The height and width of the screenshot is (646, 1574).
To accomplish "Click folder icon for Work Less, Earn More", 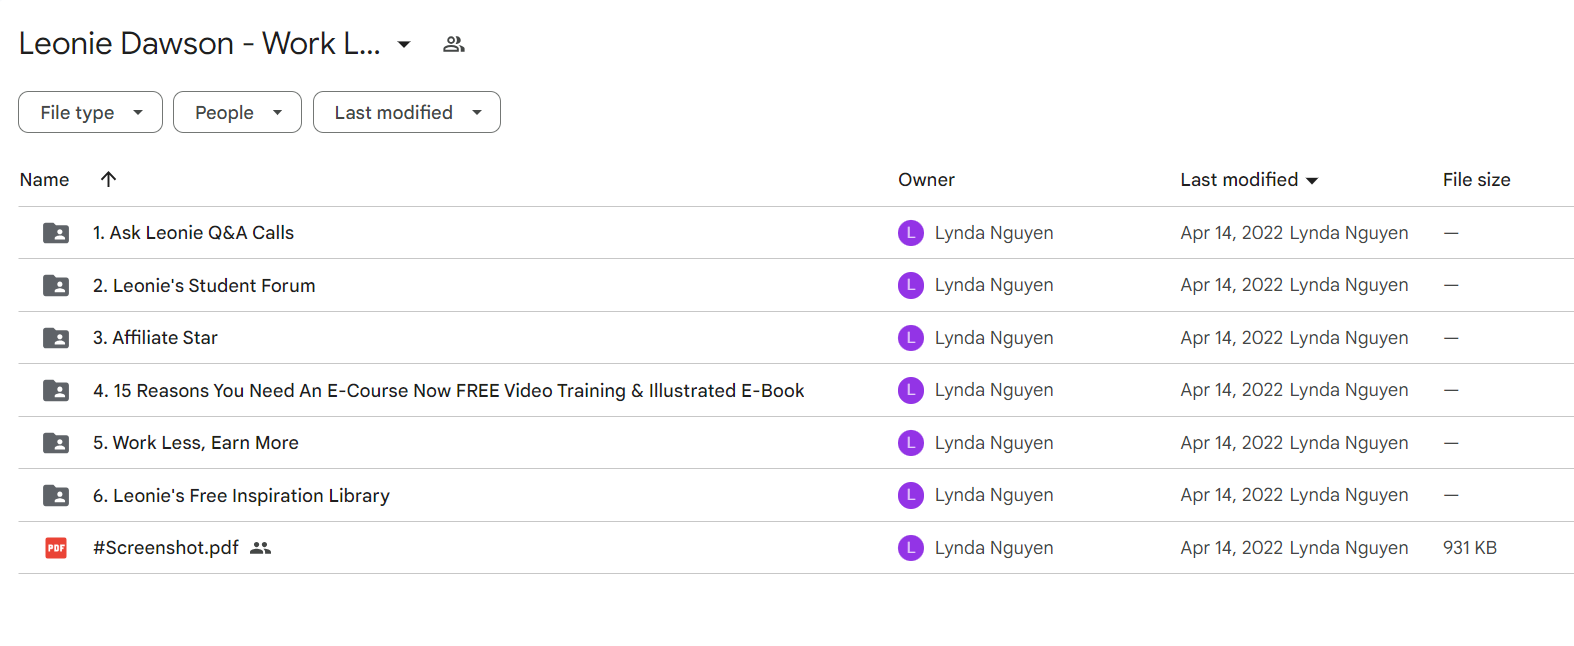I will (56, 443).
